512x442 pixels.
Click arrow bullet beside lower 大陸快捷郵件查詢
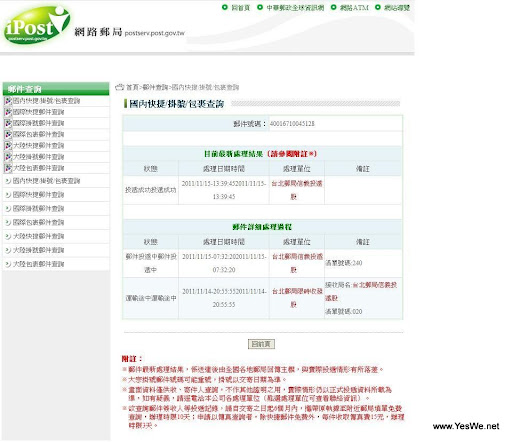(8, 236)
